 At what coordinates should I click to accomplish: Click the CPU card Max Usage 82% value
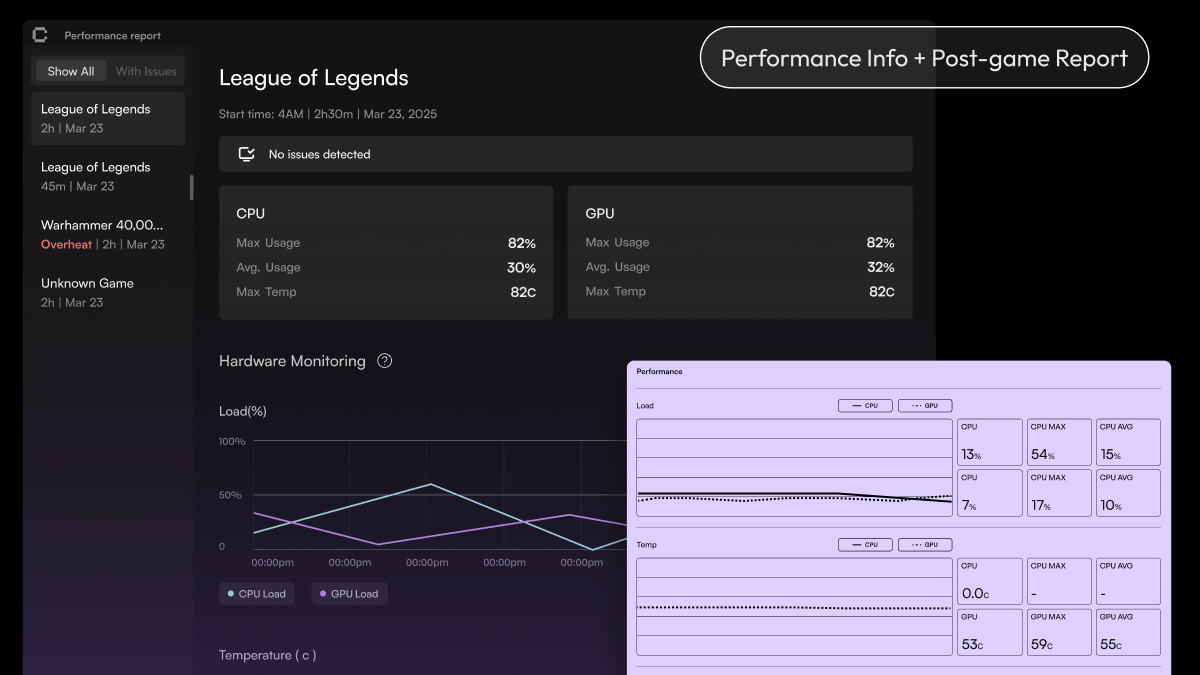point(521,243)
